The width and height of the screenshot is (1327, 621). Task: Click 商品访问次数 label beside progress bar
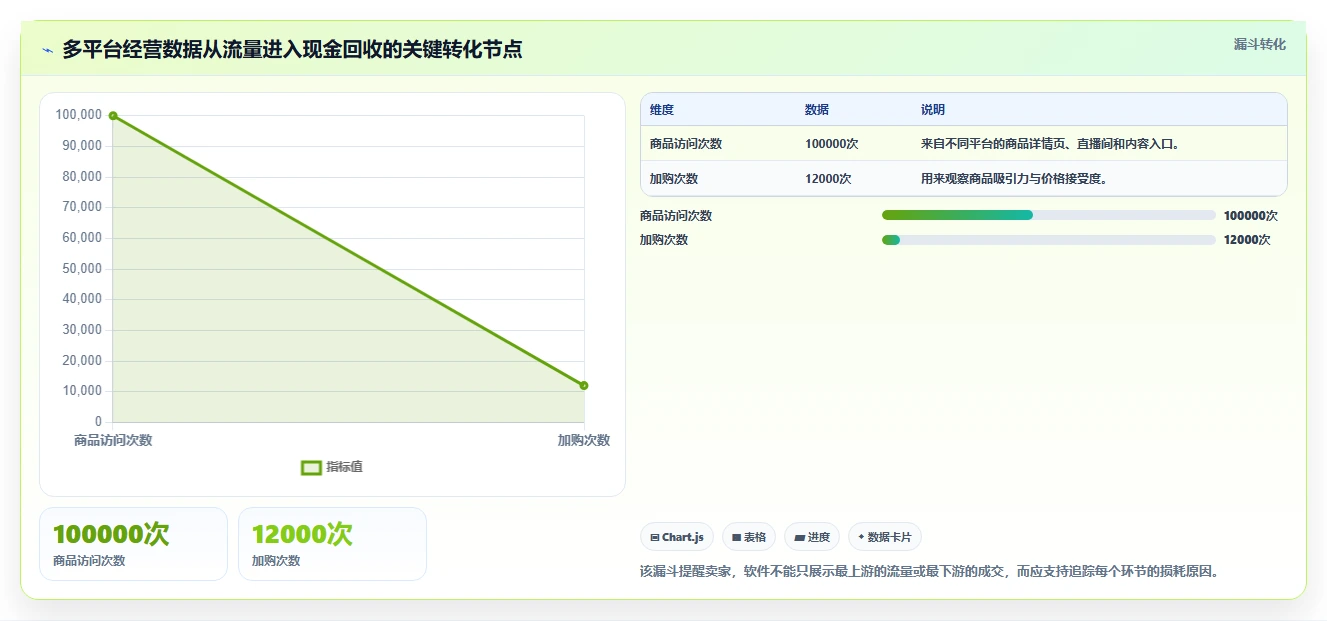tap(676, 216)
